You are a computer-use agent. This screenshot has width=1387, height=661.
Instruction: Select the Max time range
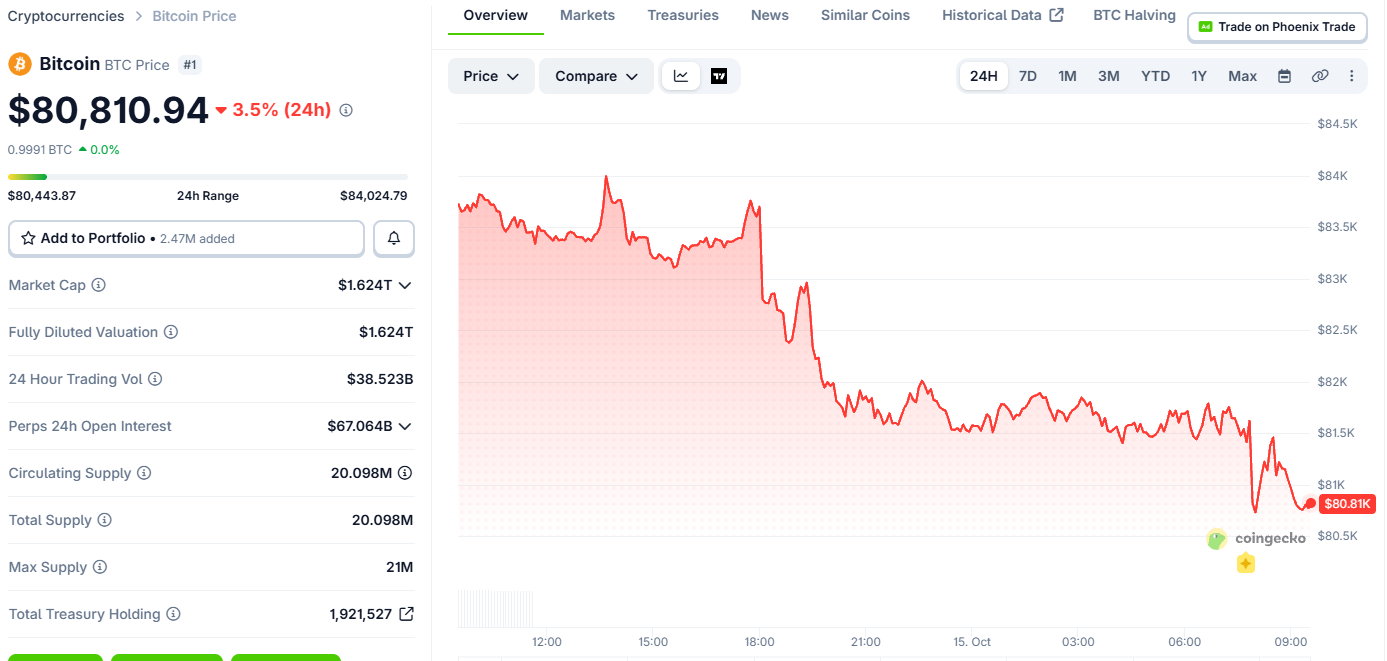coord(1242,76)
